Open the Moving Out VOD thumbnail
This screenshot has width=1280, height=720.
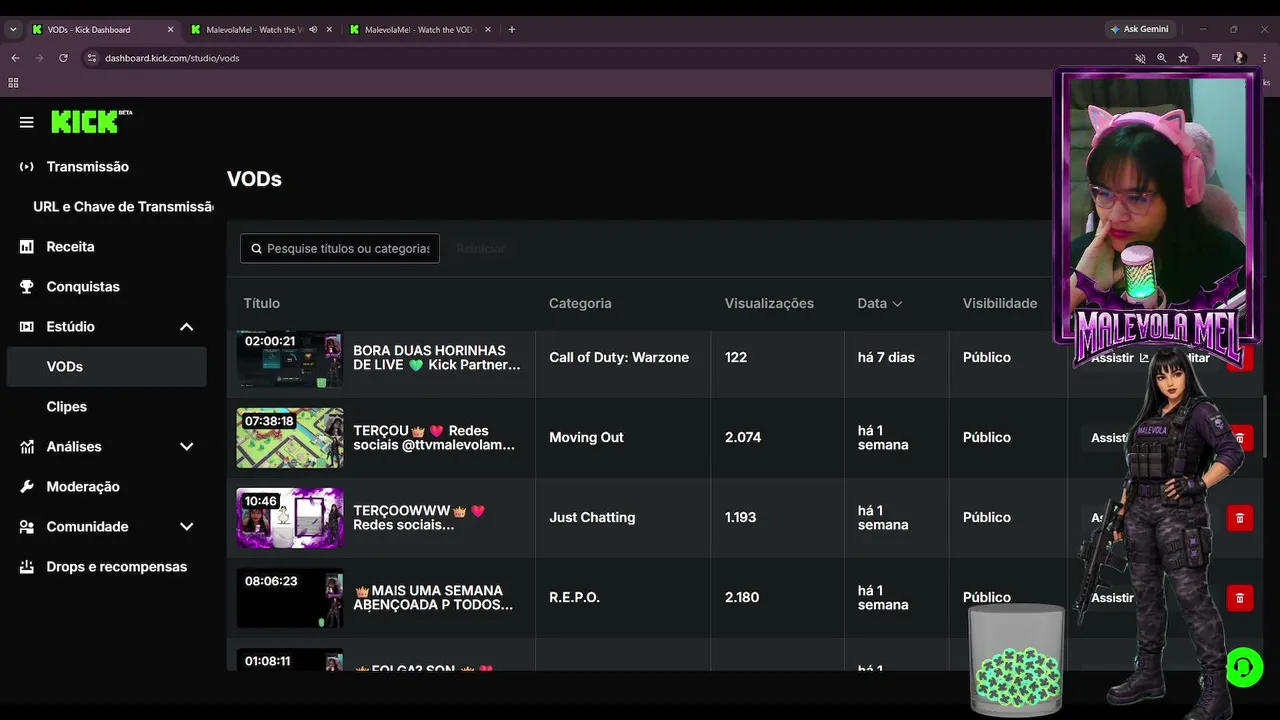290,438
